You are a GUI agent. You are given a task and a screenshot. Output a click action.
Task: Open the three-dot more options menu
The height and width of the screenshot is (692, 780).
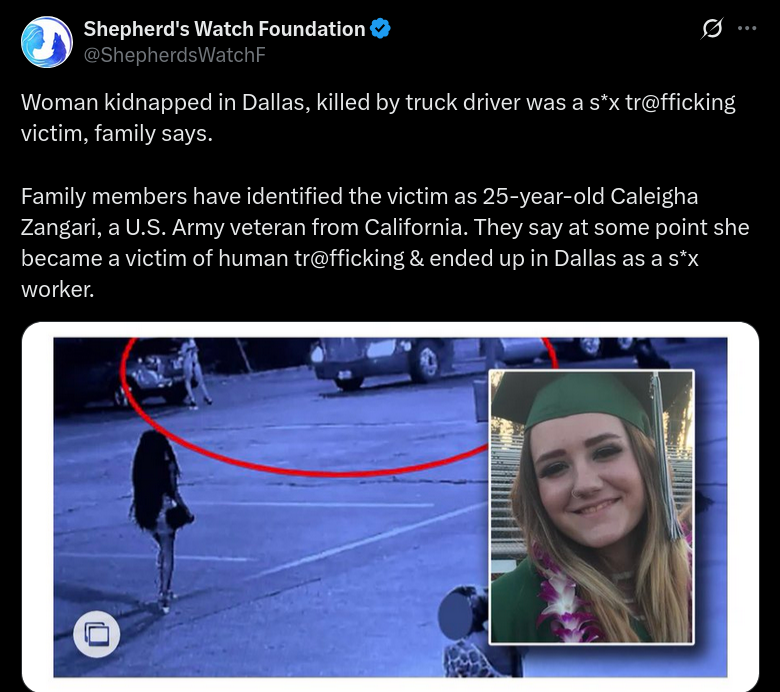click(747, 29)
